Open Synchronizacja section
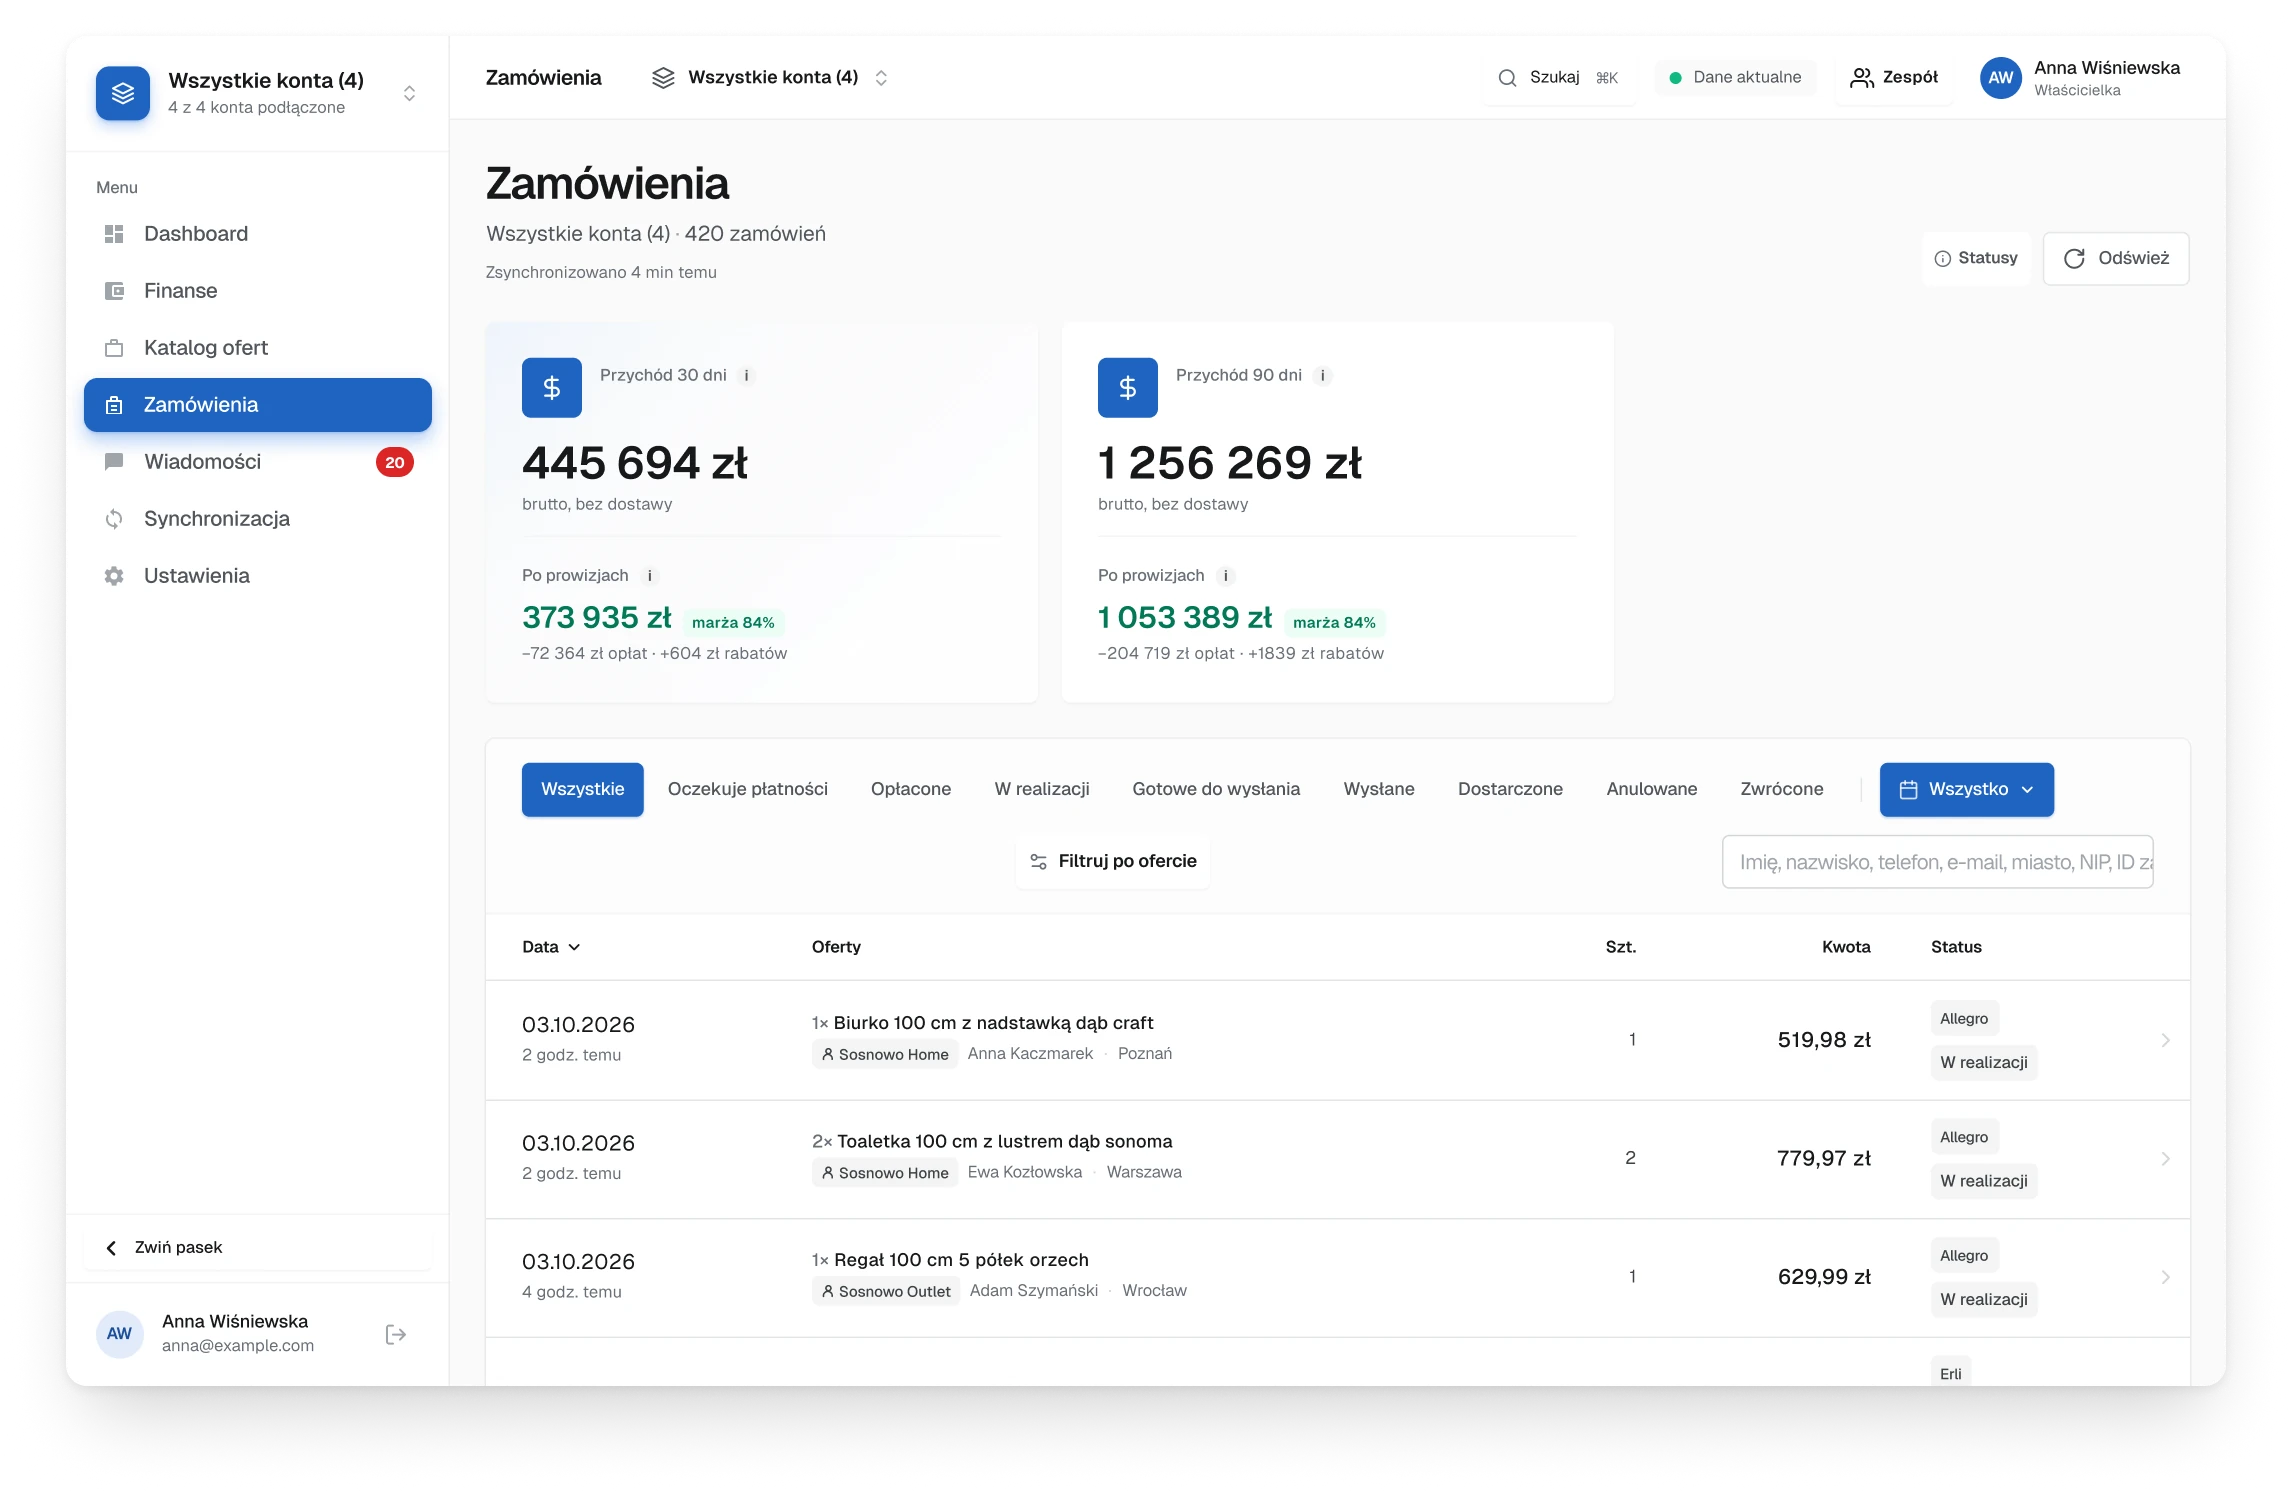Screen dimensions: 2292x1494 coord(258,519)
